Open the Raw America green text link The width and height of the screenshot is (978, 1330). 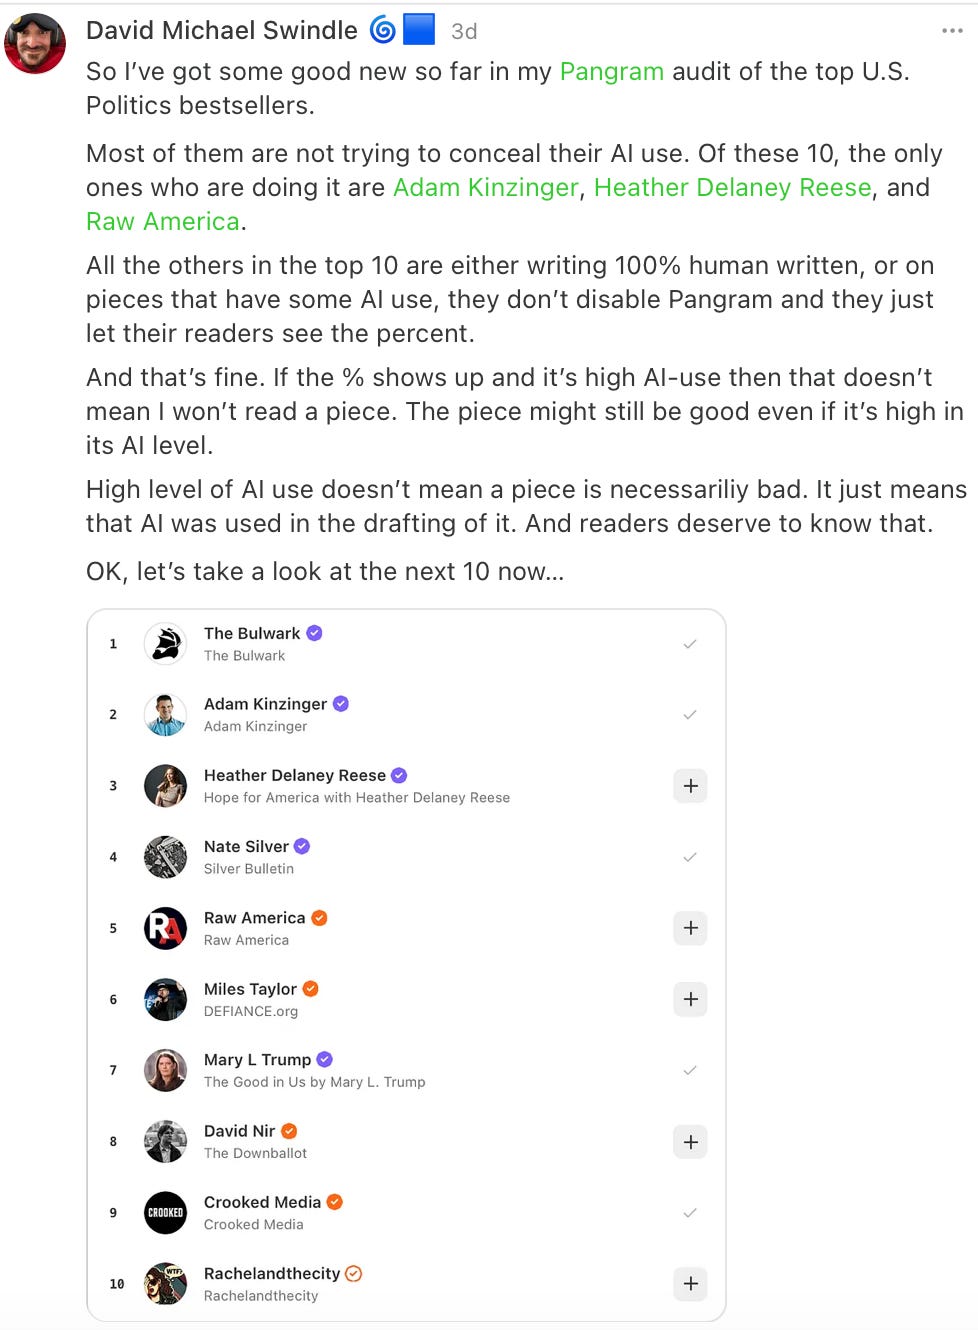[x=163, y=221]
